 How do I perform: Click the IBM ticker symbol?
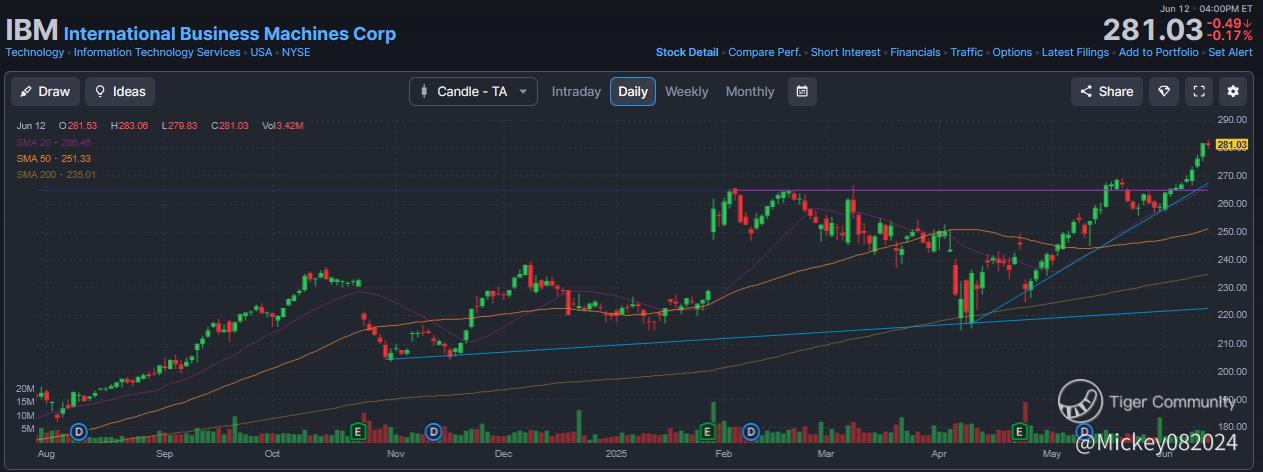tap(31, 30)
